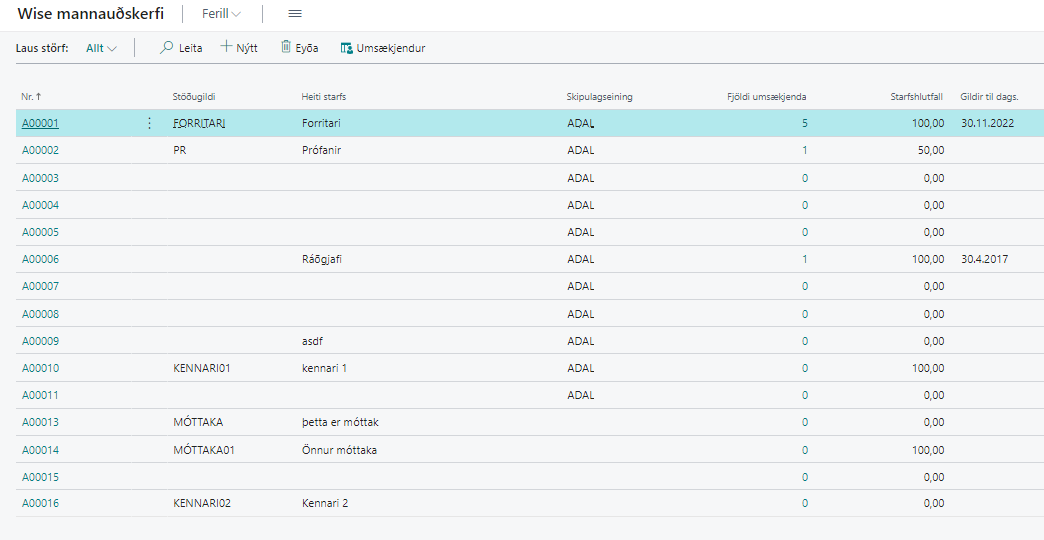The image size is (1044, 540).
Task: Open job record A00010 link
Action: (41, 368)
